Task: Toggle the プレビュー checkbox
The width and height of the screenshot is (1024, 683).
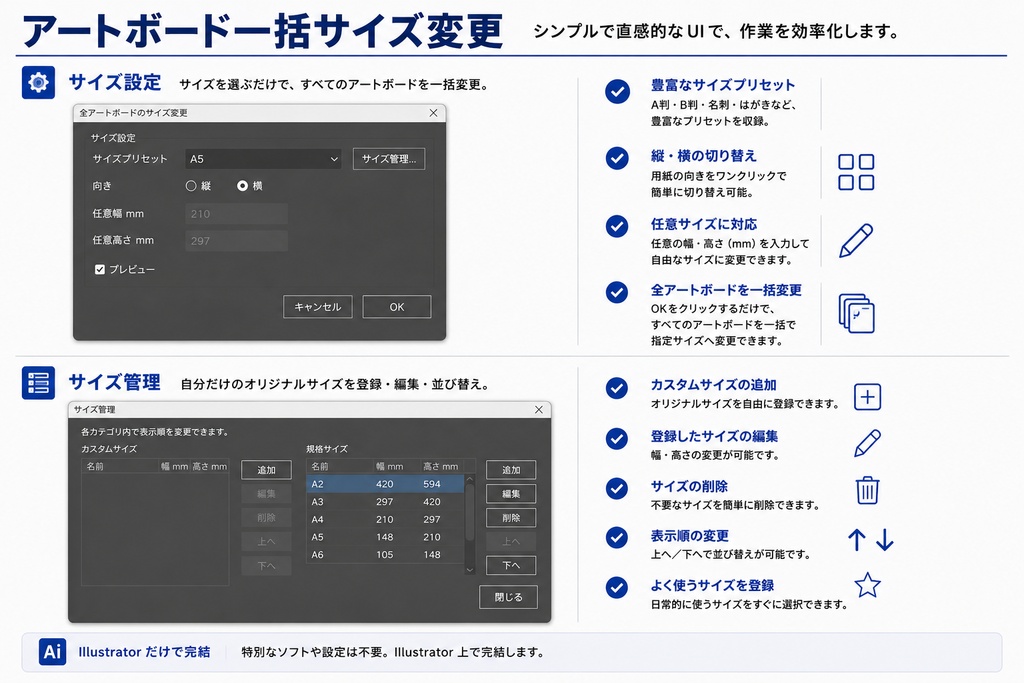Action: coord(100,269)
